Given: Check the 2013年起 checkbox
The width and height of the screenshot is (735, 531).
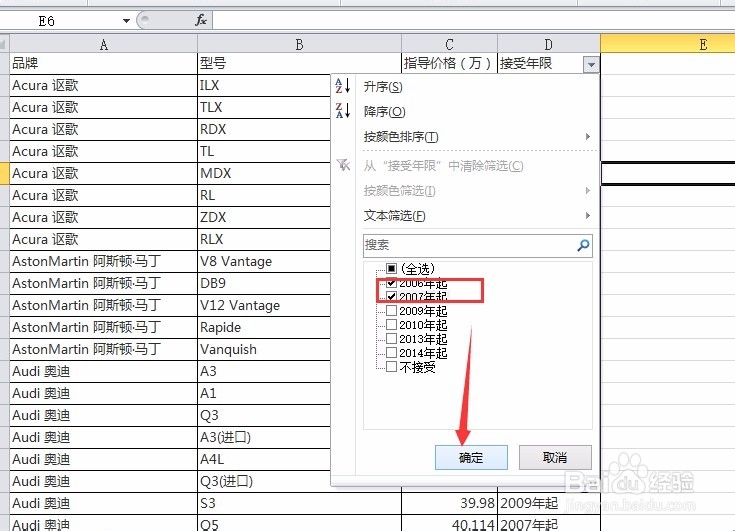Looking at the screenshot, I should [x=391, y=339].
